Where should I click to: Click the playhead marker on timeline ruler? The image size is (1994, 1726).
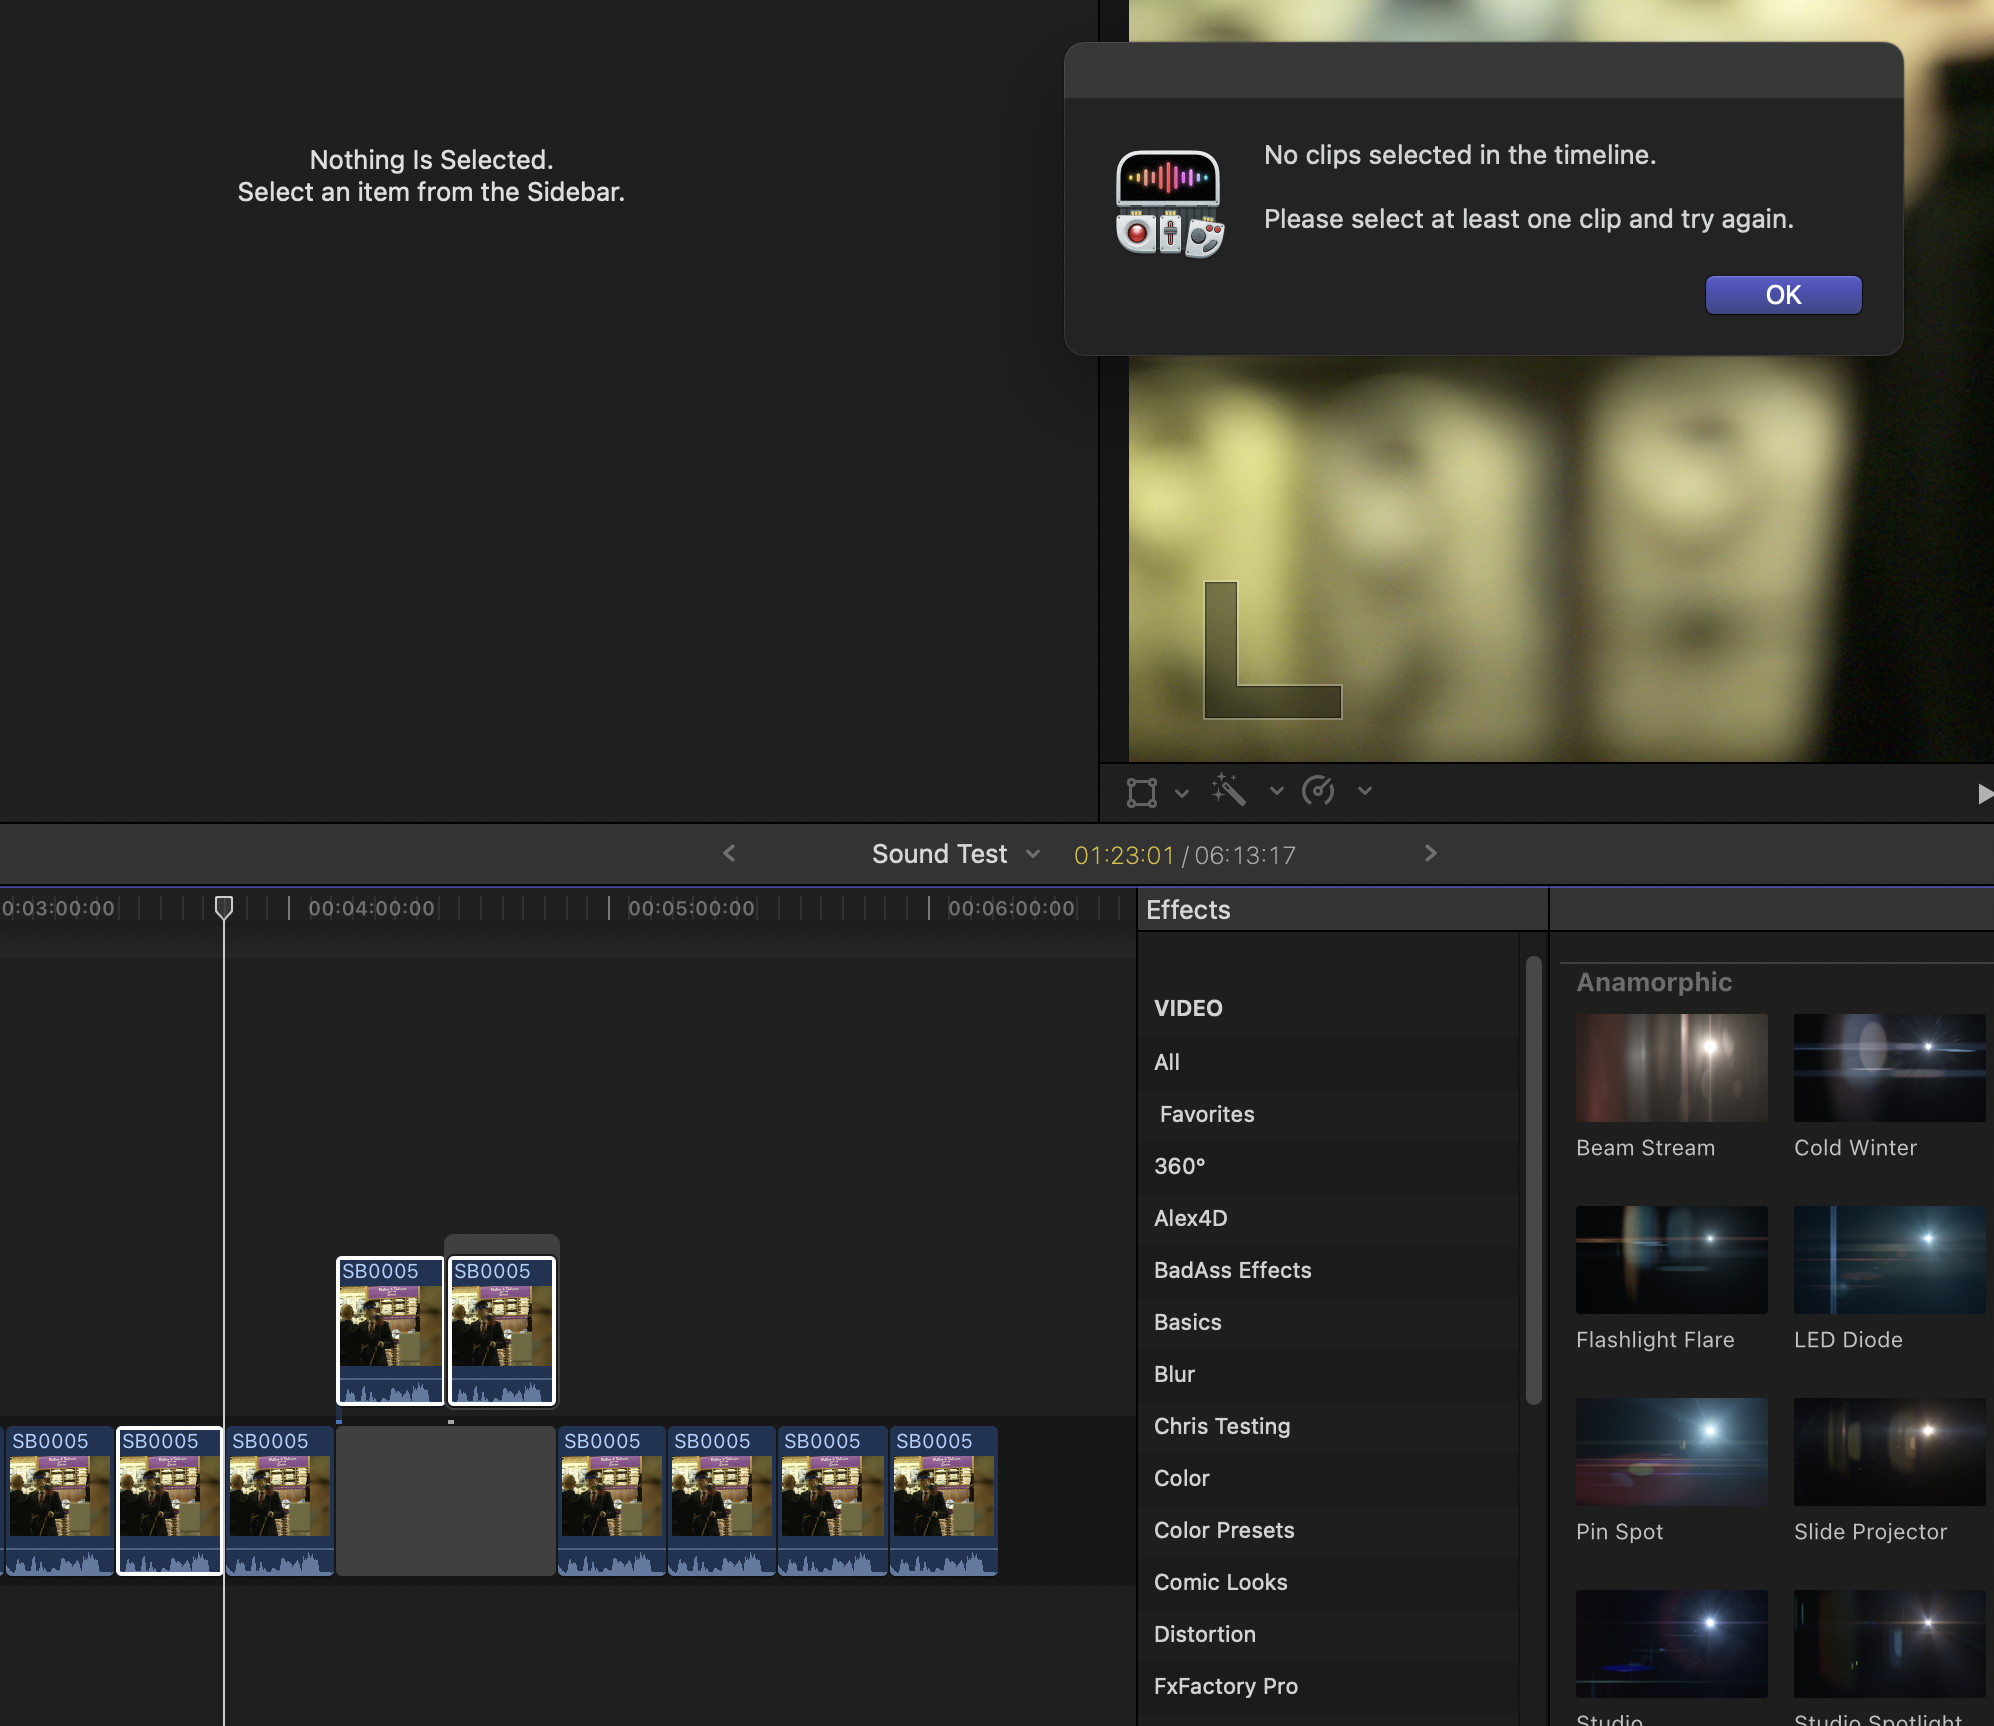[x=224, y=907]
